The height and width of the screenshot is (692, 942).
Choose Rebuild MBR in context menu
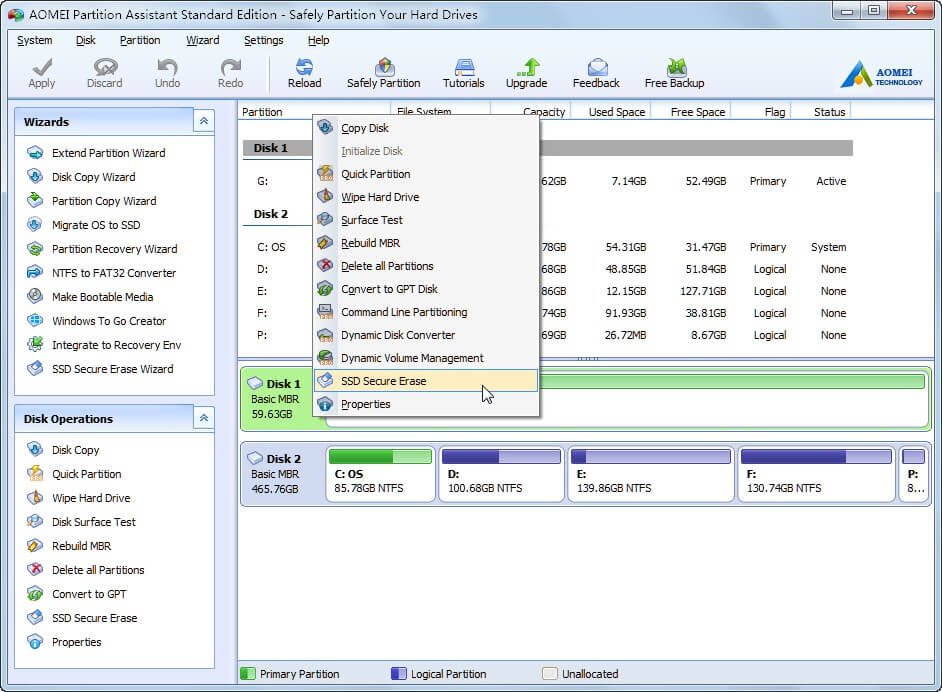(x=426, y=243)
